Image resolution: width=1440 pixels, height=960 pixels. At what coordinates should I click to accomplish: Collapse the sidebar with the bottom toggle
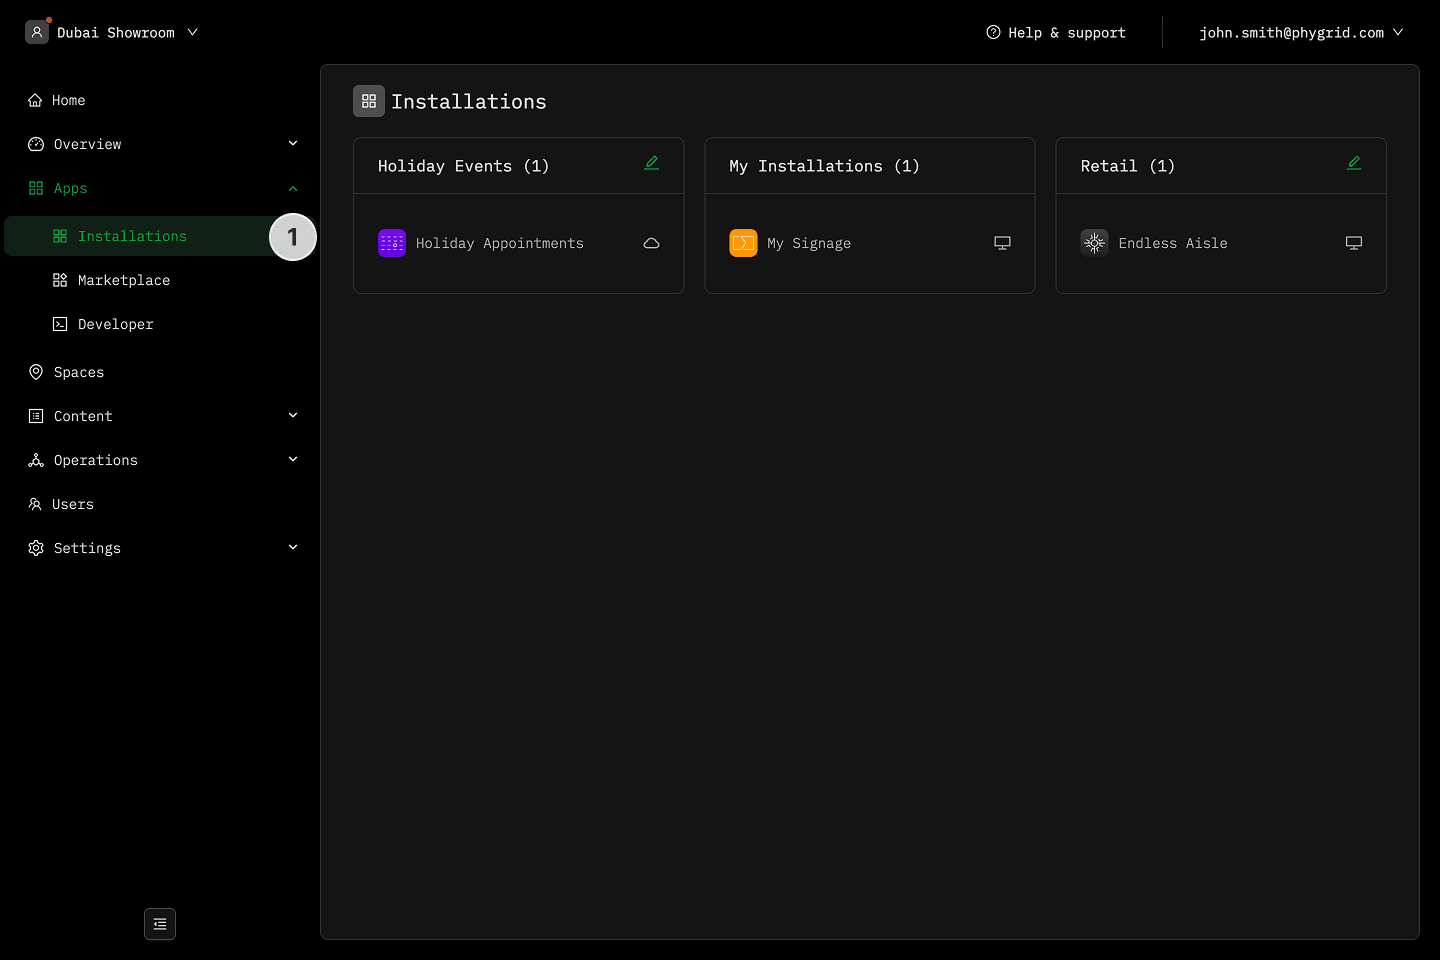160,924
